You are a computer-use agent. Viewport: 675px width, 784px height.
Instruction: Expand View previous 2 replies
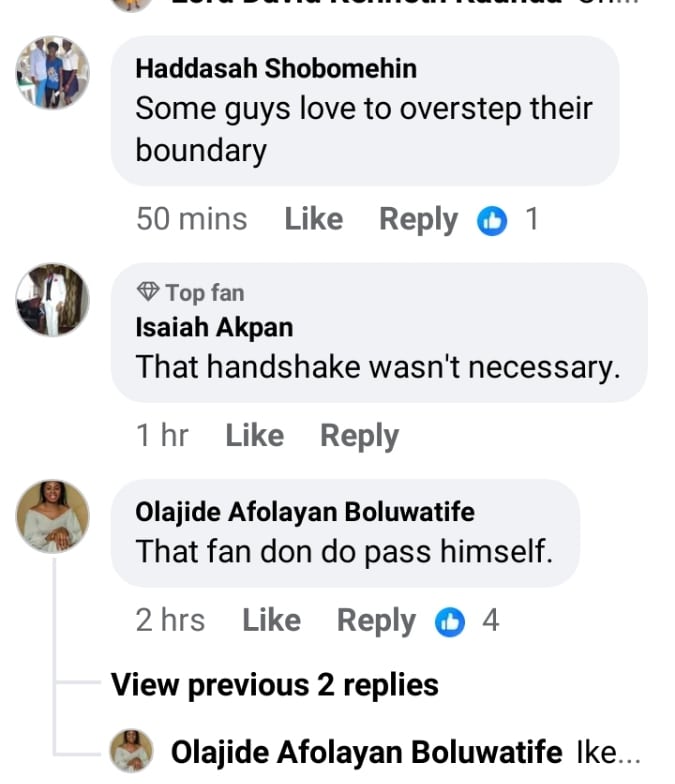[x=274, y=685]
